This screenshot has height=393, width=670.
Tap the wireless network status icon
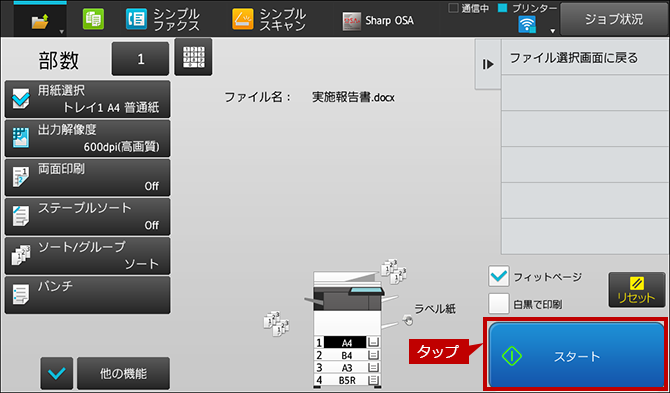[x=527, y=24]
